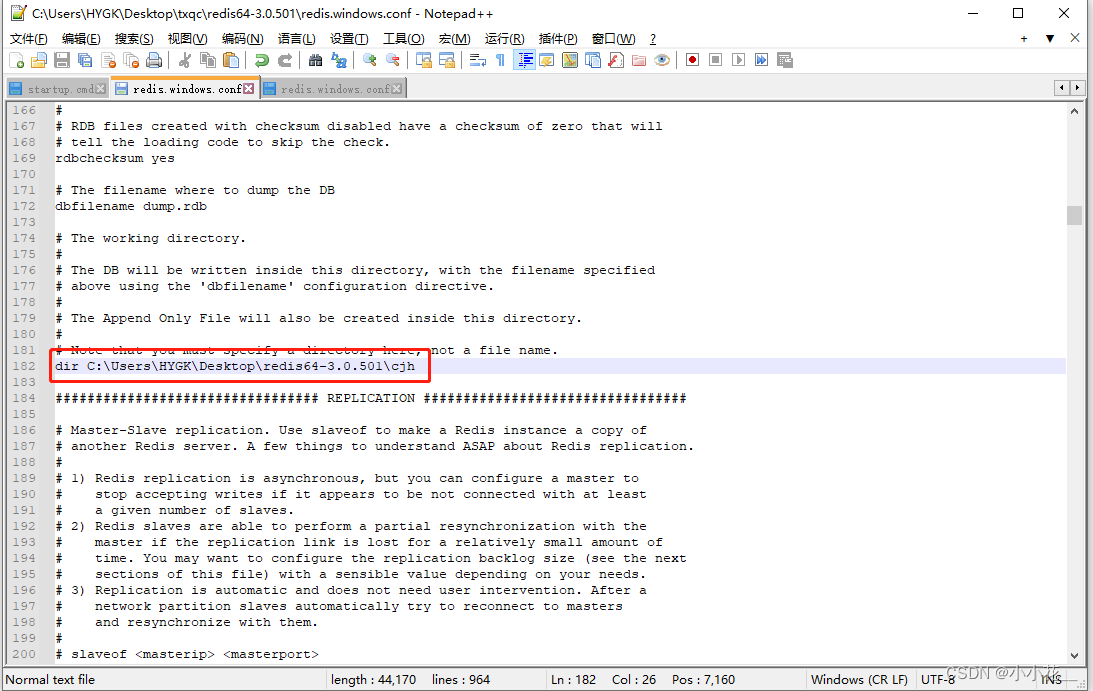Open the ? help menu

click(652, 39)
